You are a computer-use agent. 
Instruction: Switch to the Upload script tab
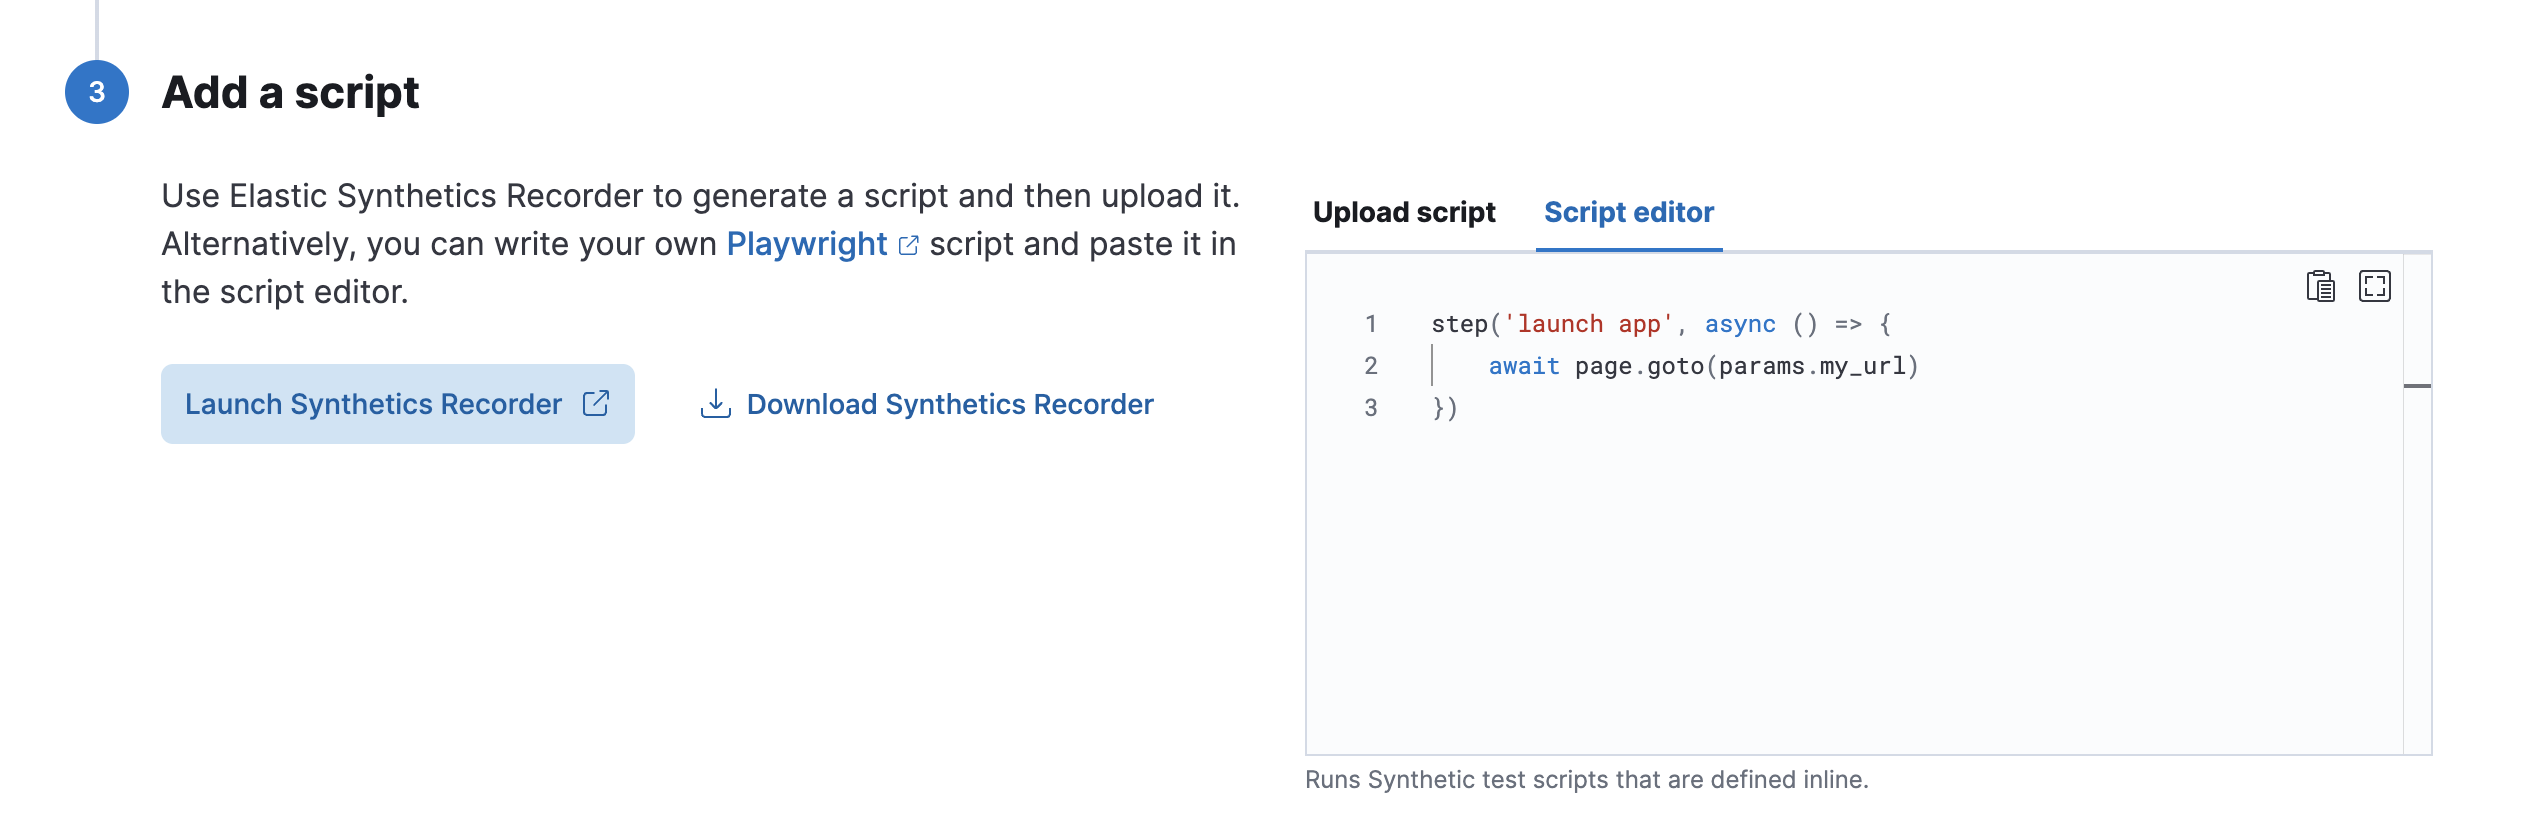1404,212
